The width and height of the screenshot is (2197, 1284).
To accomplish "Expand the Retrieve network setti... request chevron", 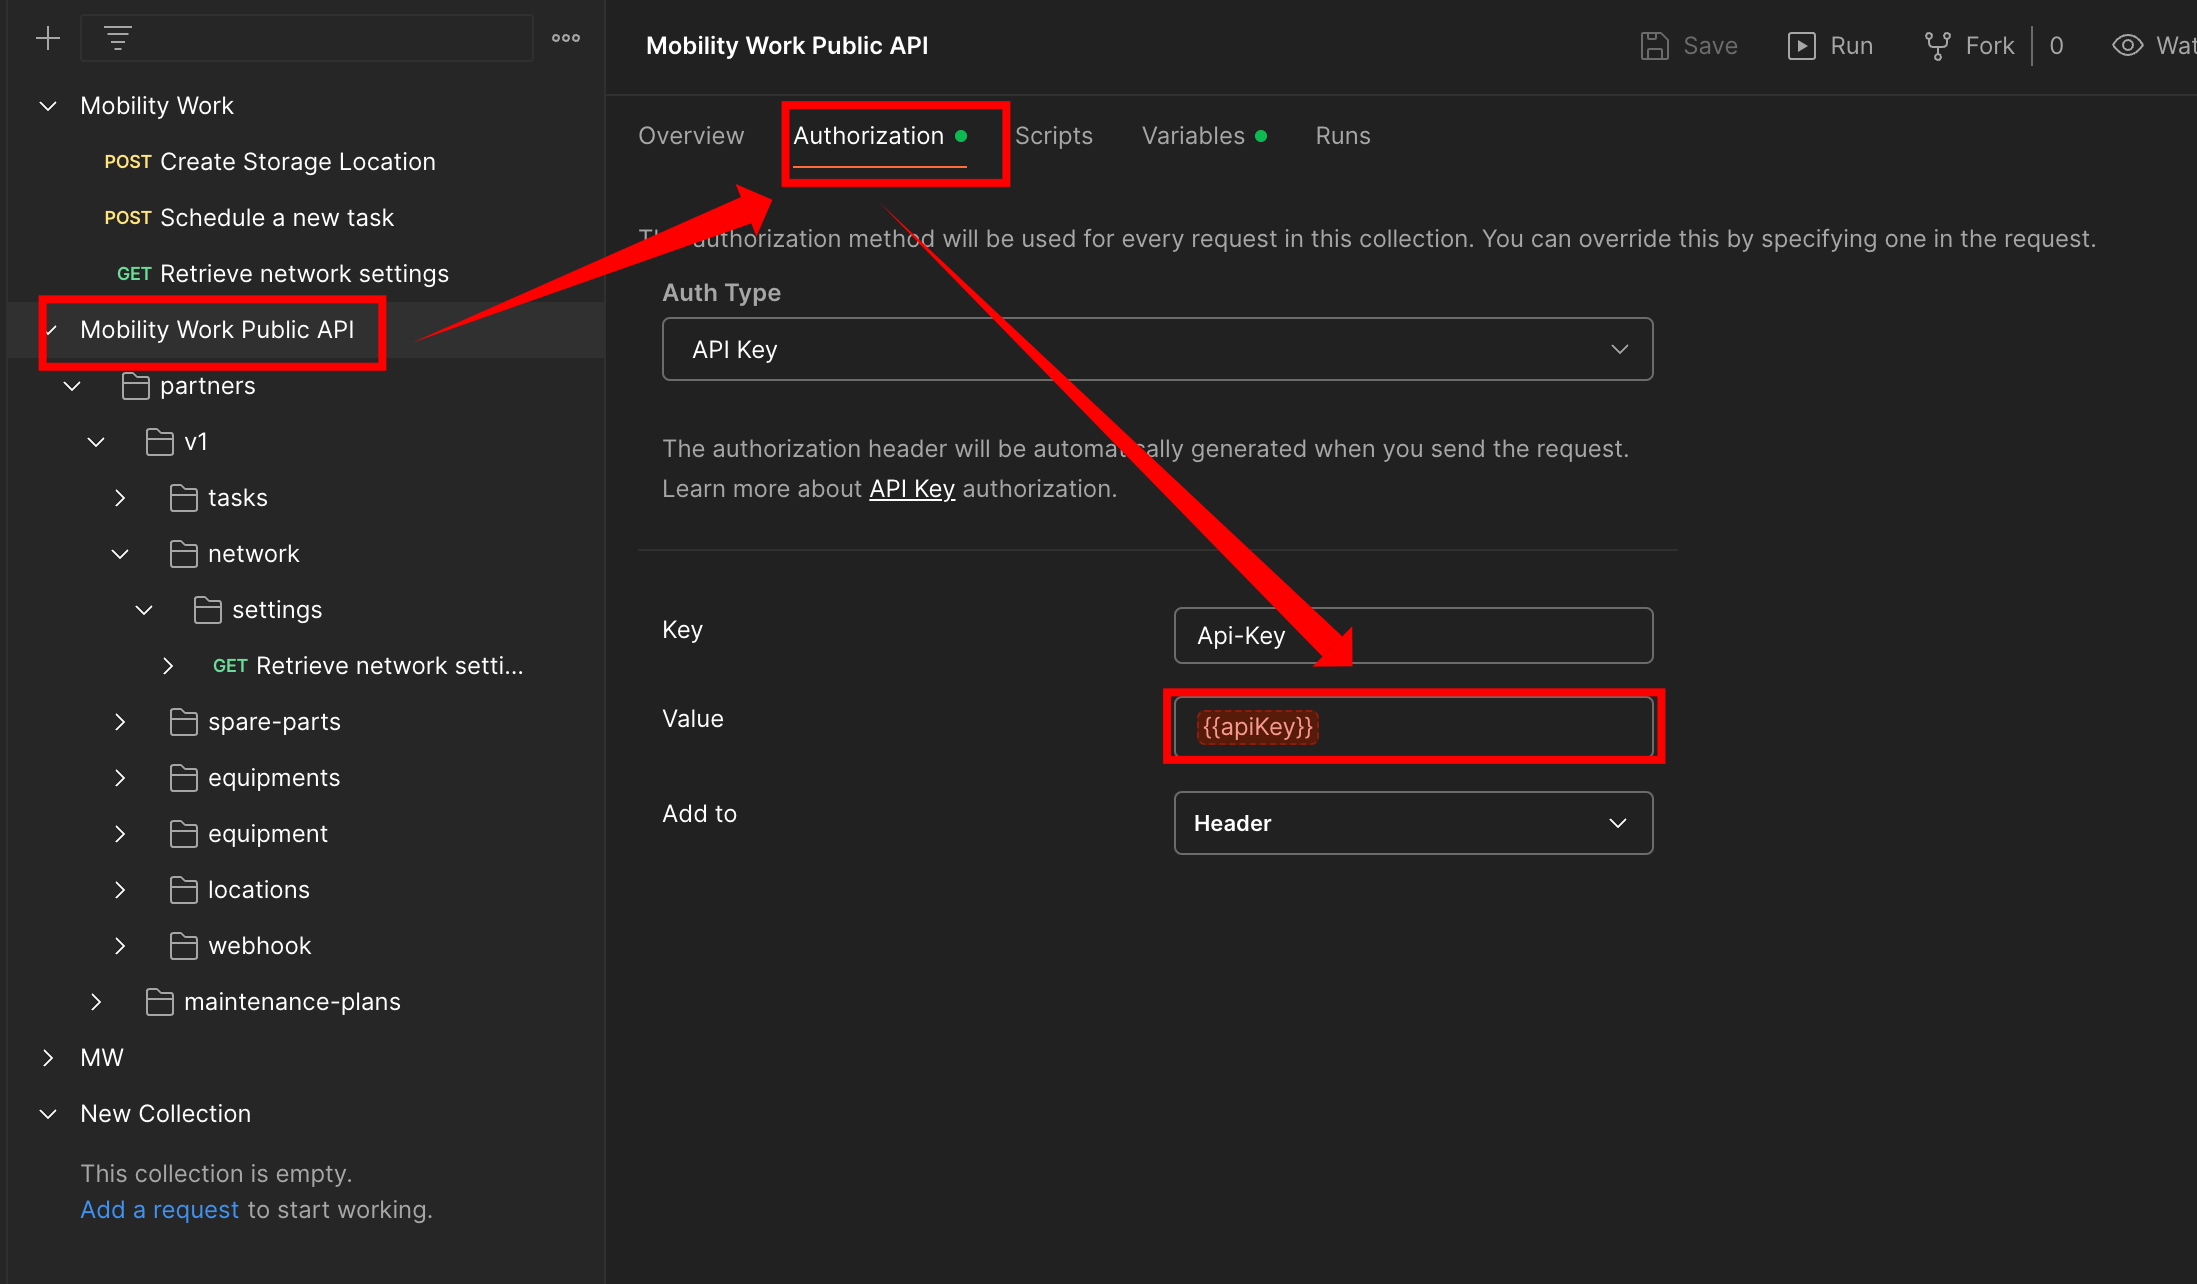I will click(x=168, y=666).
